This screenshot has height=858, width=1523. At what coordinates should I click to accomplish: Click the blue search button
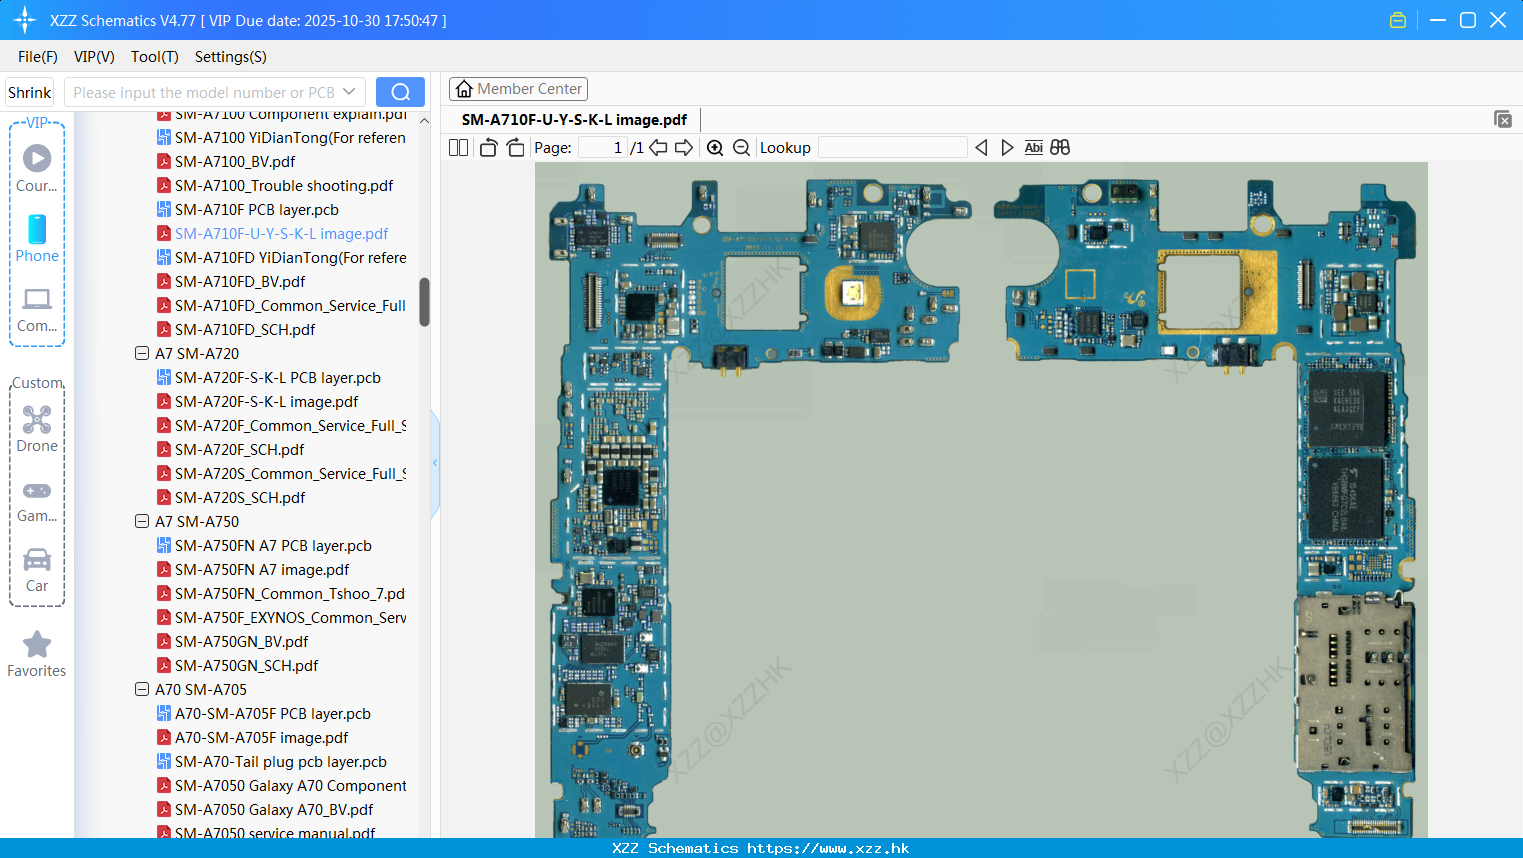(400, 92)
